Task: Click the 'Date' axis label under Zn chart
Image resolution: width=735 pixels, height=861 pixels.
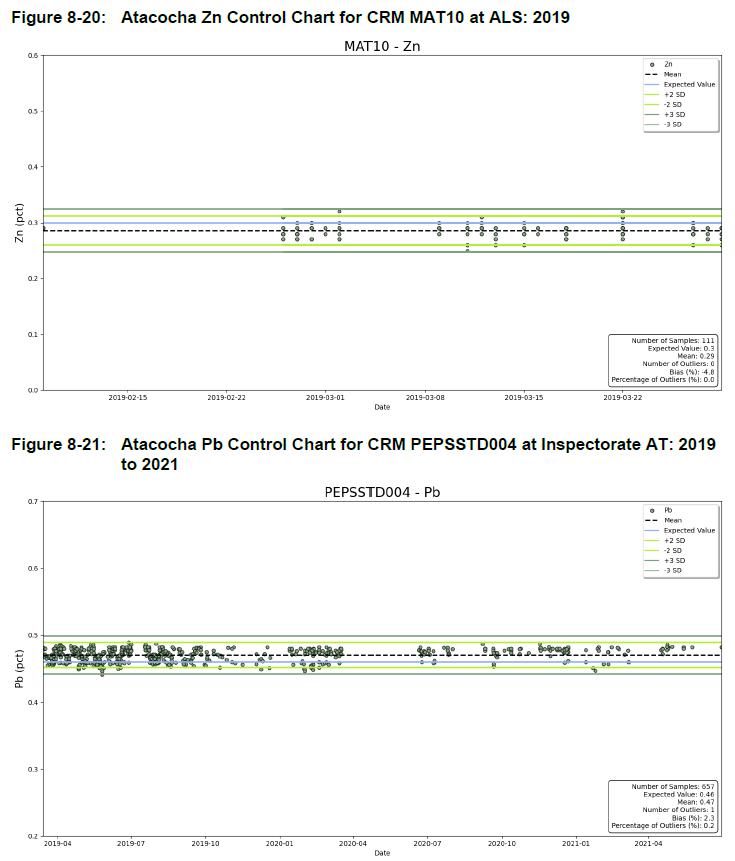Action: (382, 407)
